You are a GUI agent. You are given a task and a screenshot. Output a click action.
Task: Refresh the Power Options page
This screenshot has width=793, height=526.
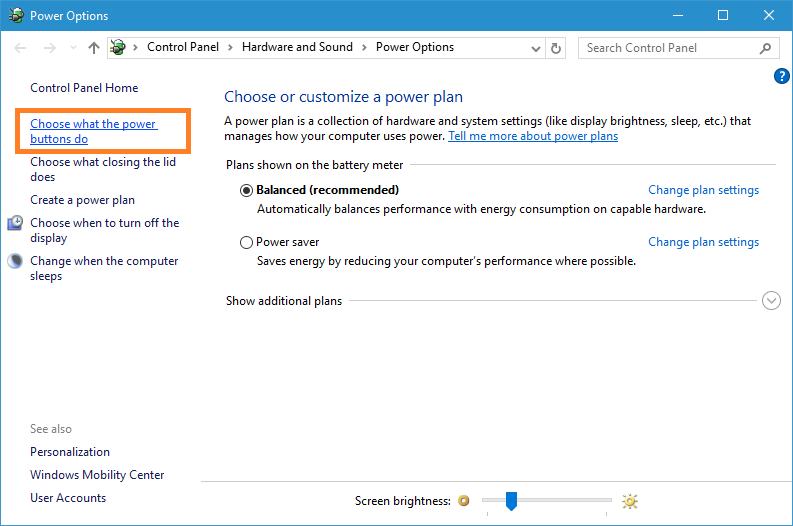tap(555, 49)
